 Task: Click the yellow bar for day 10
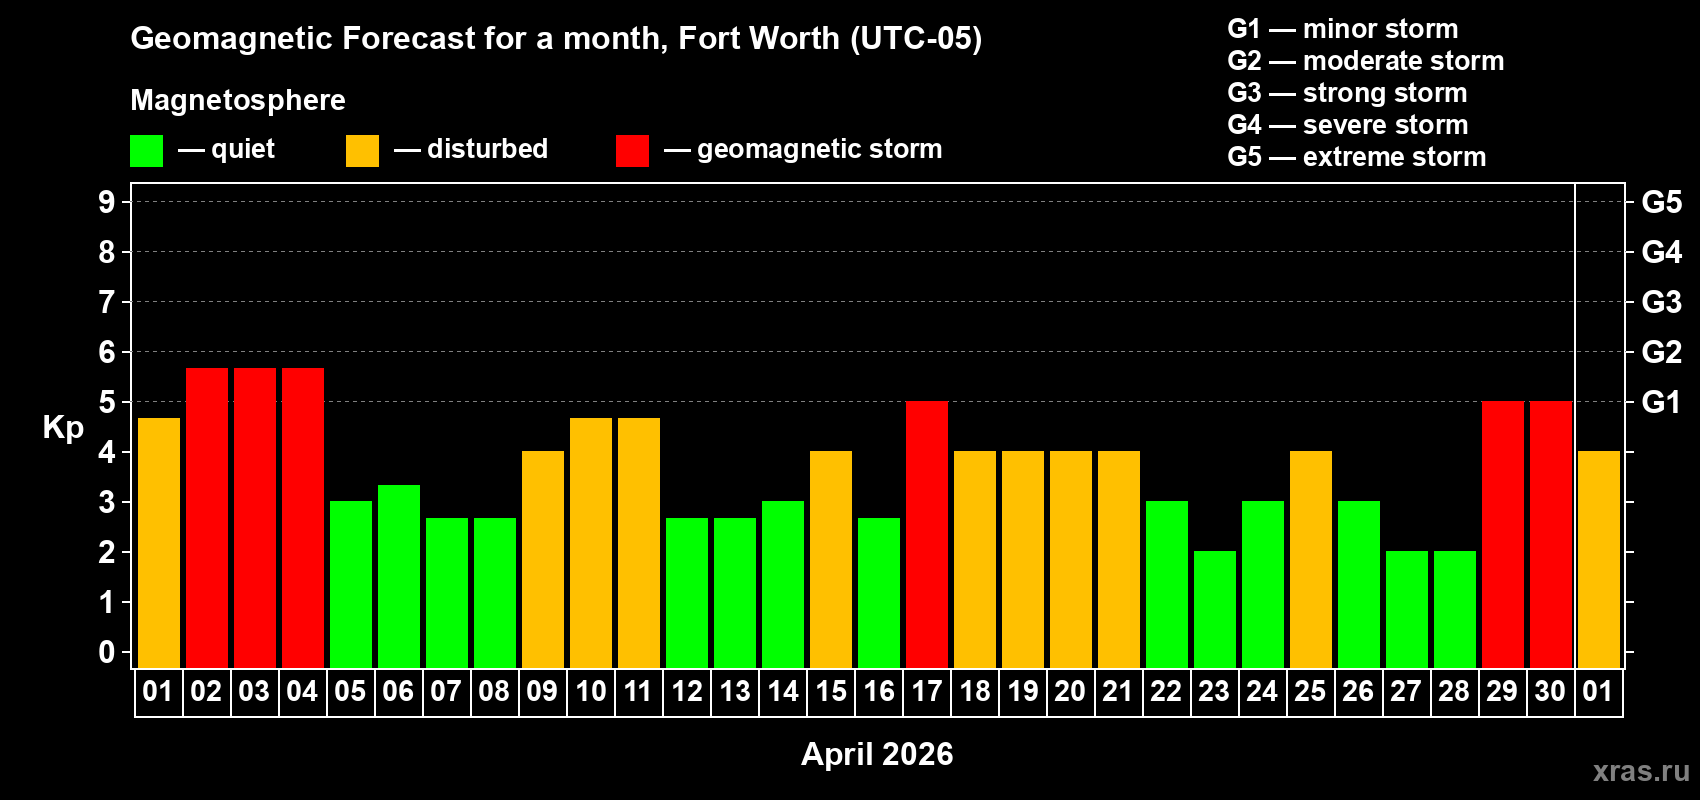click(x=591, y=543)
